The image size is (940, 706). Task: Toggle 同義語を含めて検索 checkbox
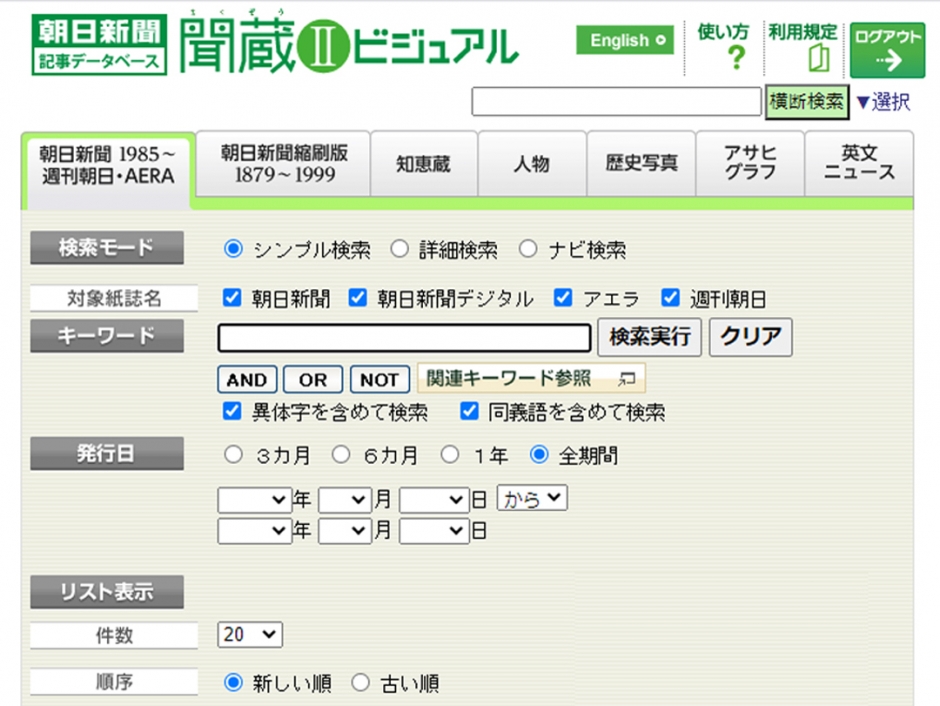pos(469,411)
